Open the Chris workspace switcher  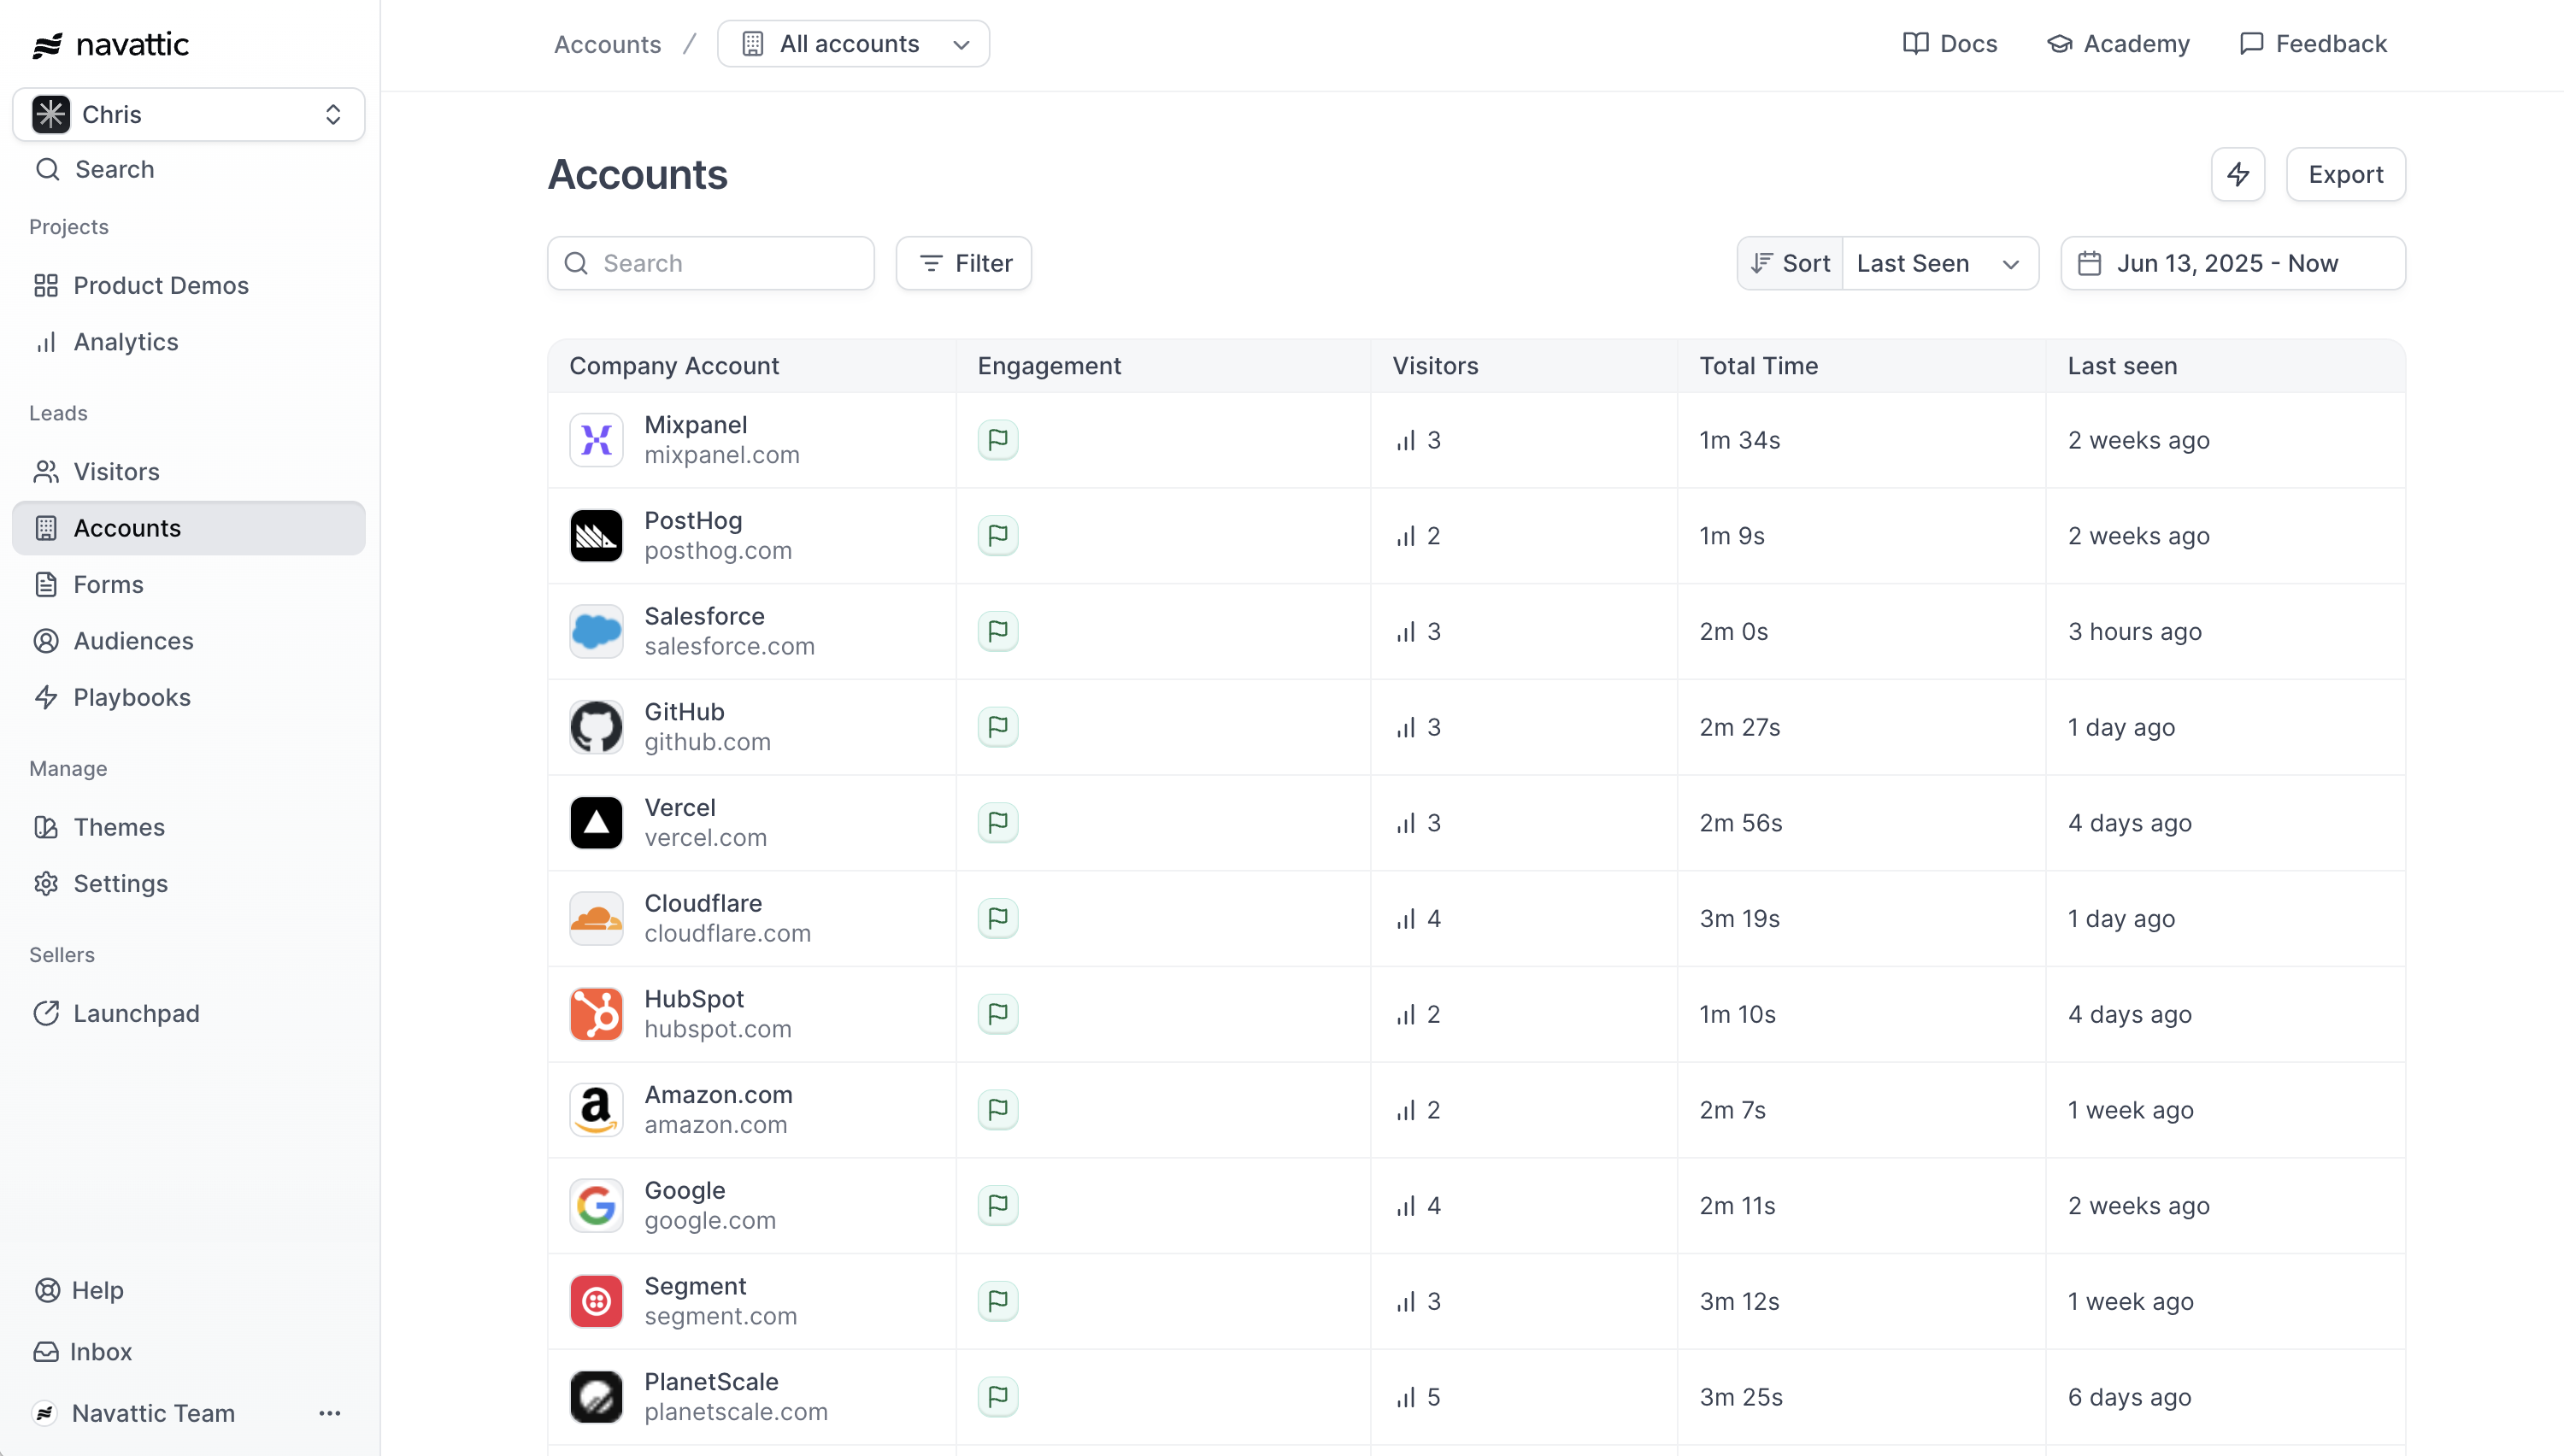pos(188,114)
